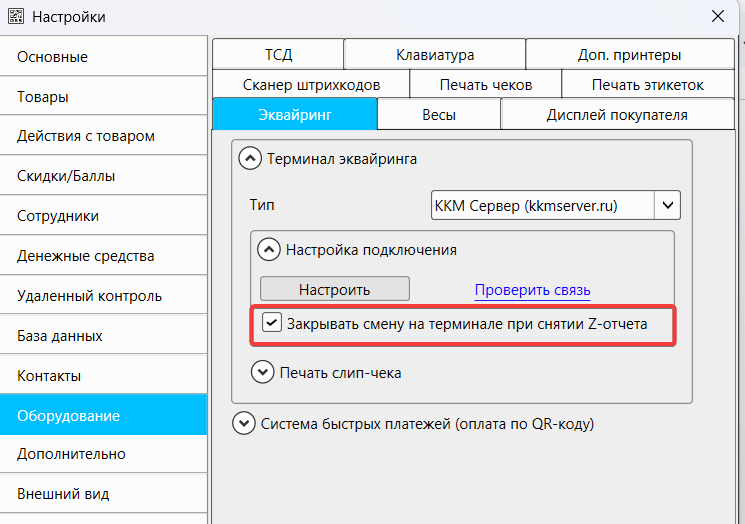
Task: Open the Дисплей покупателя tab
Action: 617,114
